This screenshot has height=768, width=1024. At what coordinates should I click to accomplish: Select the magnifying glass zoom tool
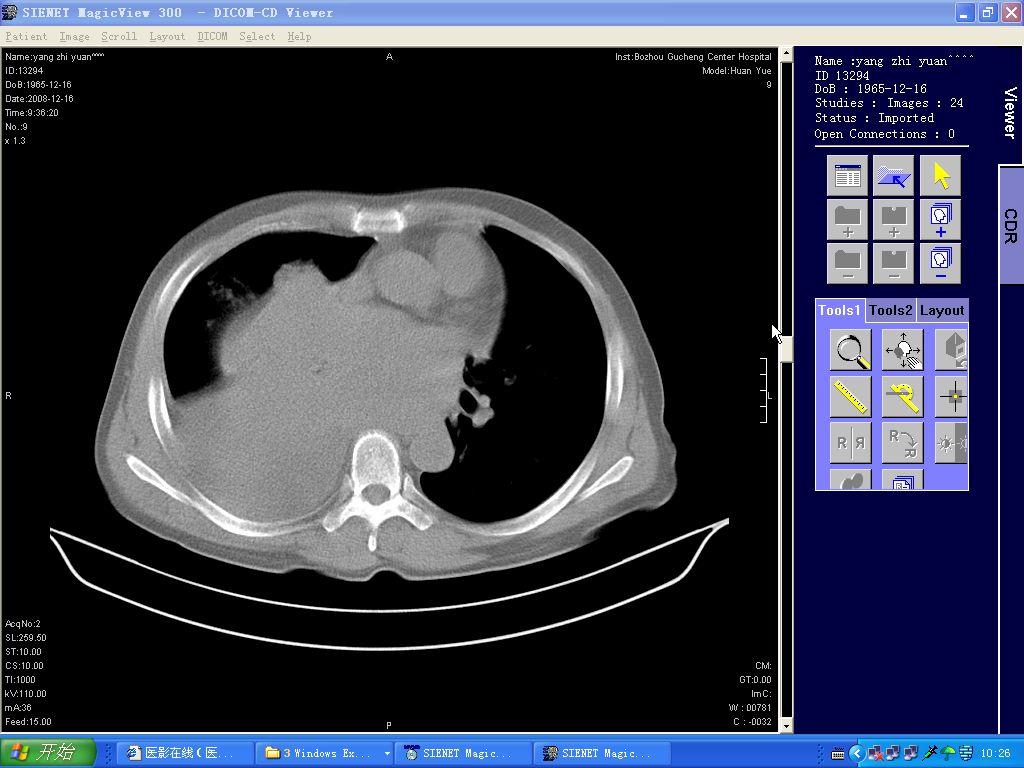tap(850, 350)
